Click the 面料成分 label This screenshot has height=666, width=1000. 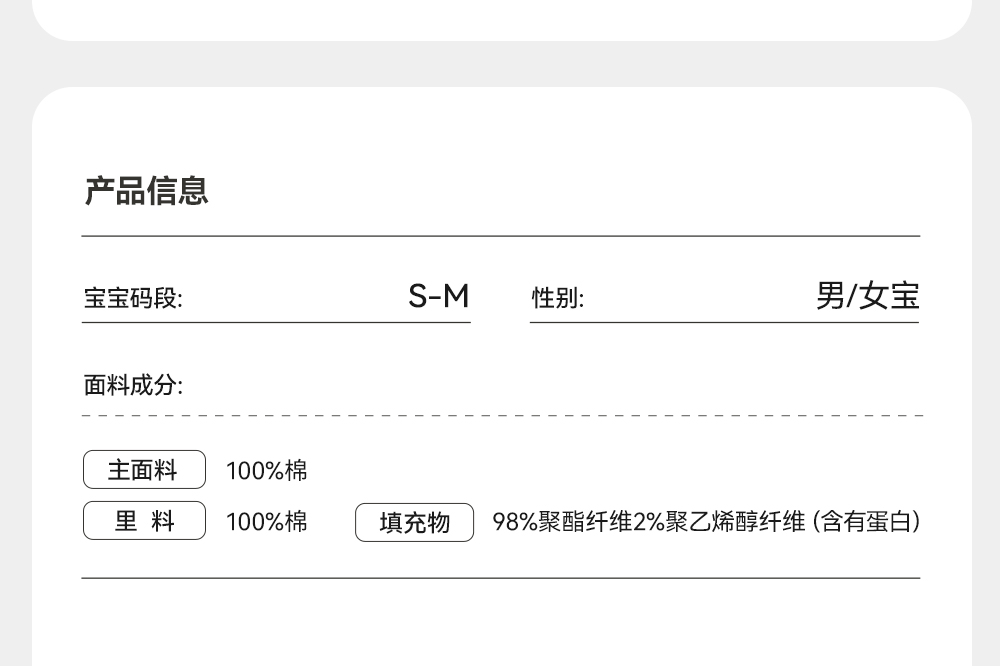coord(133,385)
